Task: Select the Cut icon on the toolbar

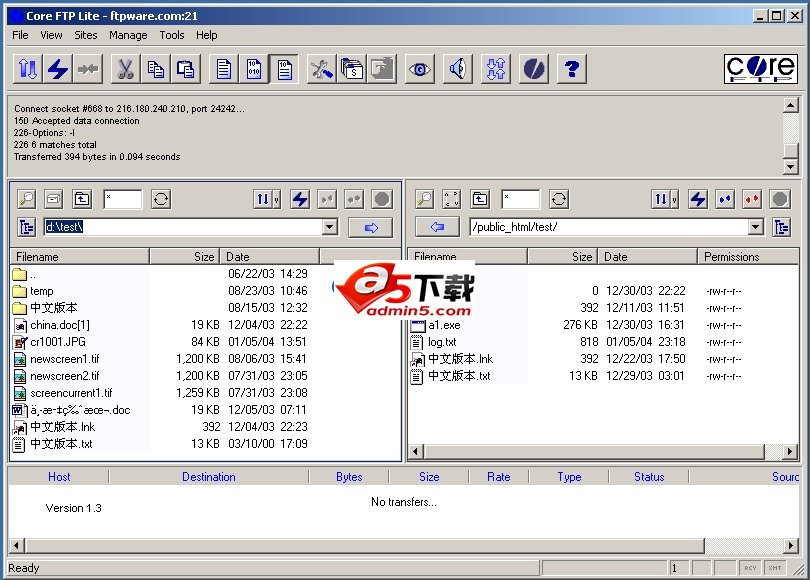Action: tap(124, 69)
